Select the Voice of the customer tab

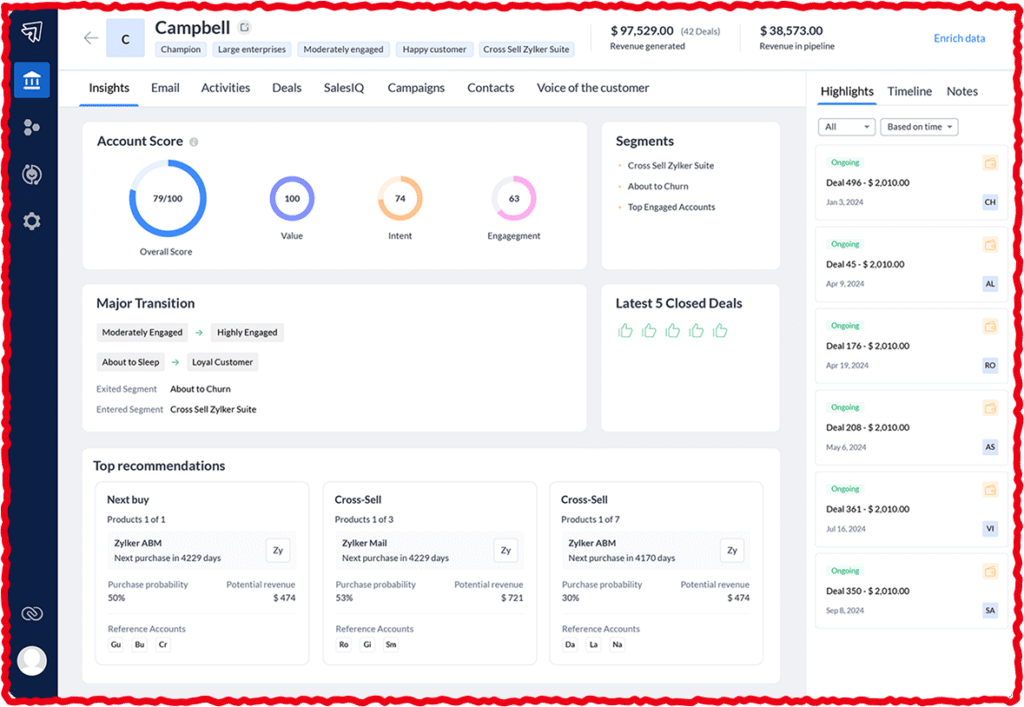(593, 88)
